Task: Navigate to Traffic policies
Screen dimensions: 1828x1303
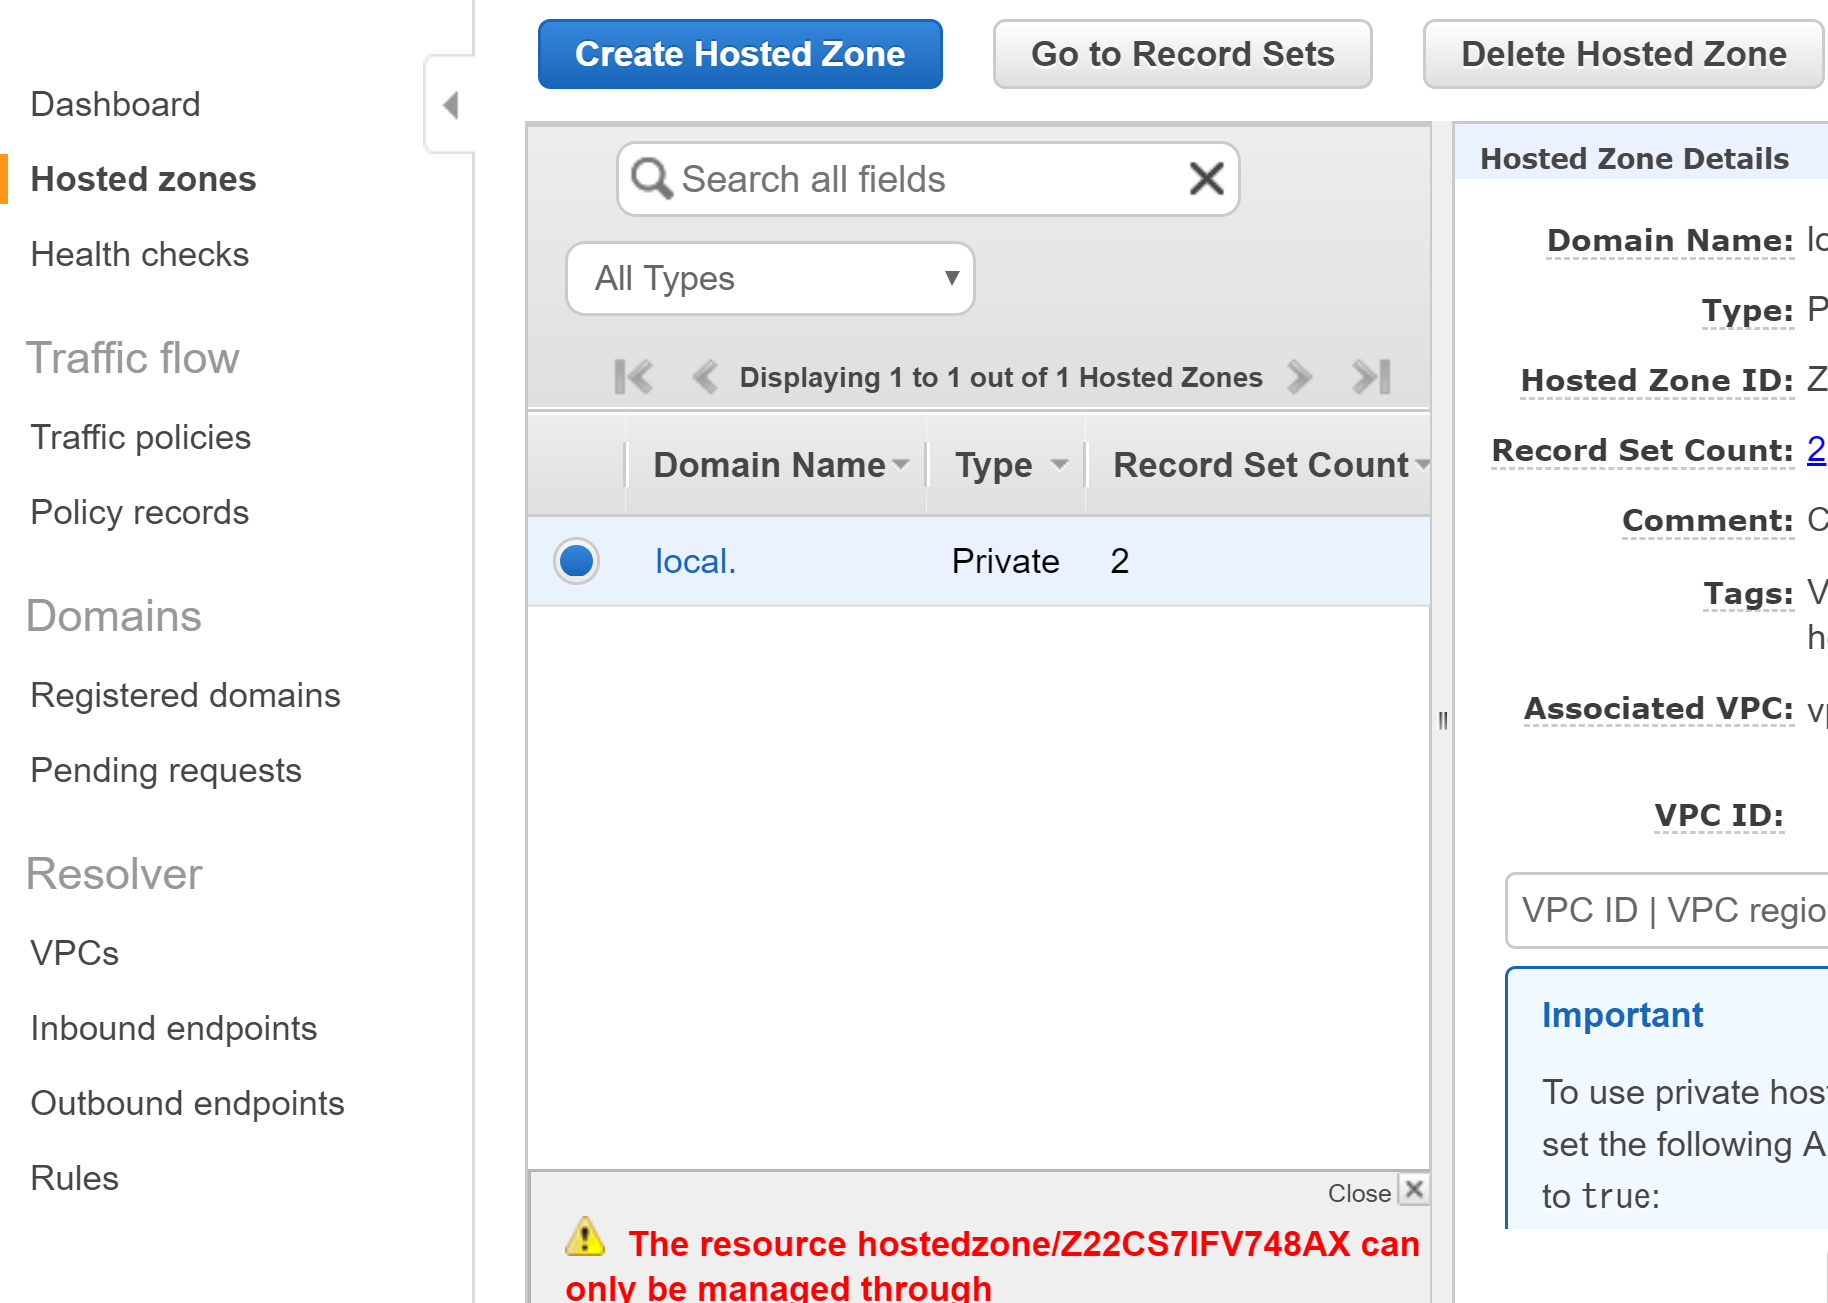Action: pos(141,437)
